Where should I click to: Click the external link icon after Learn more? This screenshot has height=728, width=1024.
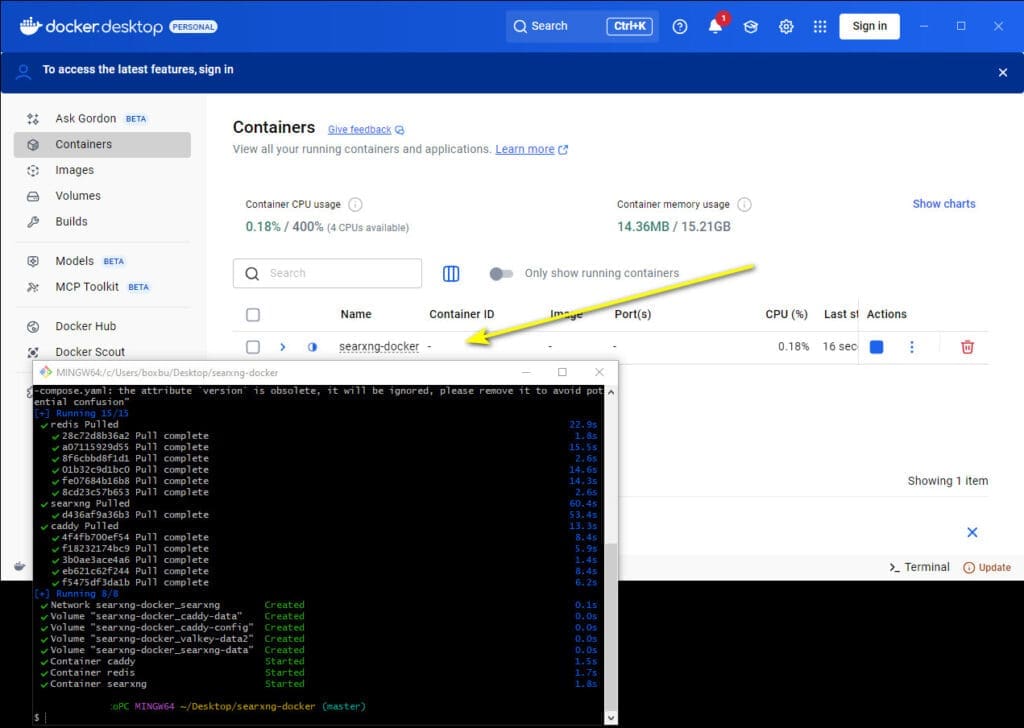[x=563, y=150]
